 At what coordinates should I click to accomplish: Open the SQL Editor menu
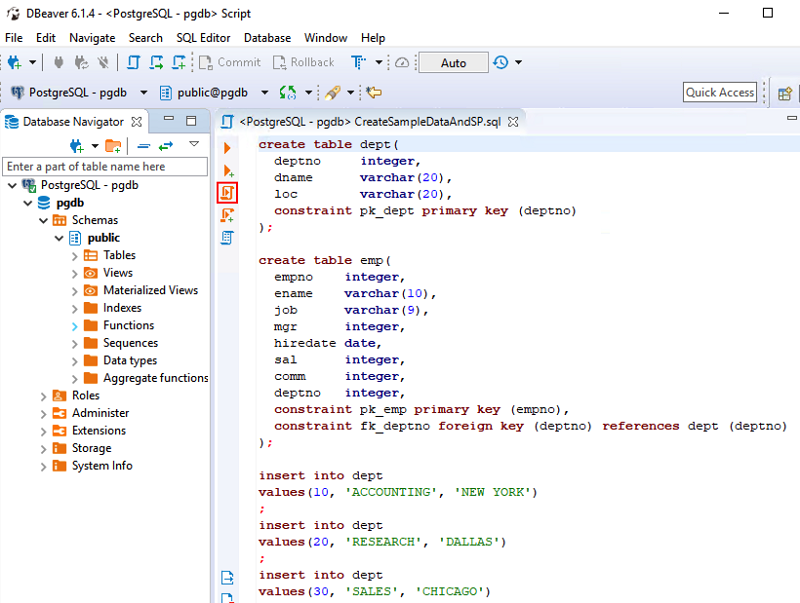pos(203,37)
